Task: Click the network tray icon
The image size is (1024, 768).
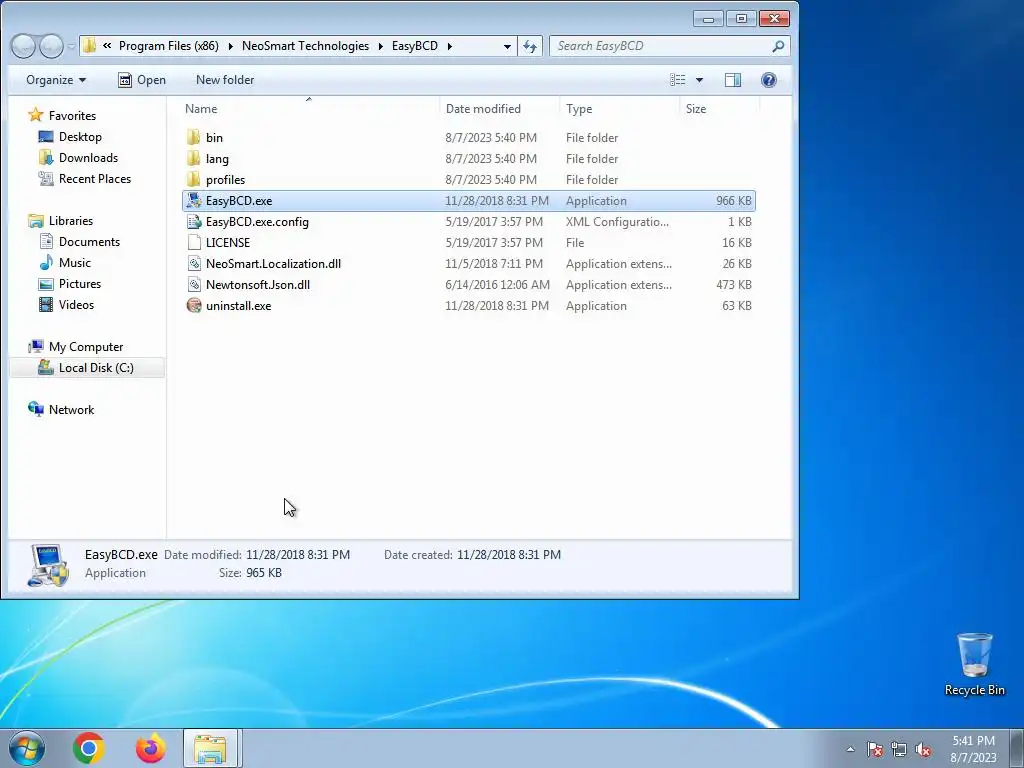Action: [x=899, y=749]
